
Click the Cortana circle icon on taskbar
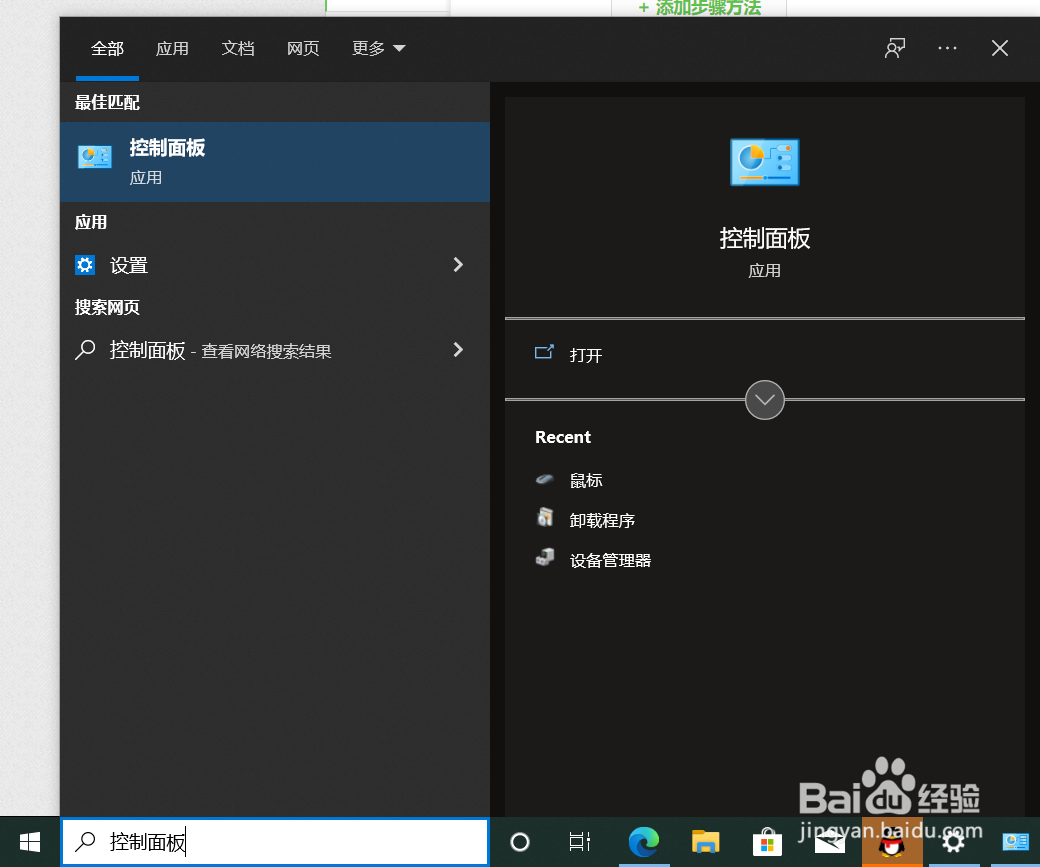pos(520,842)
